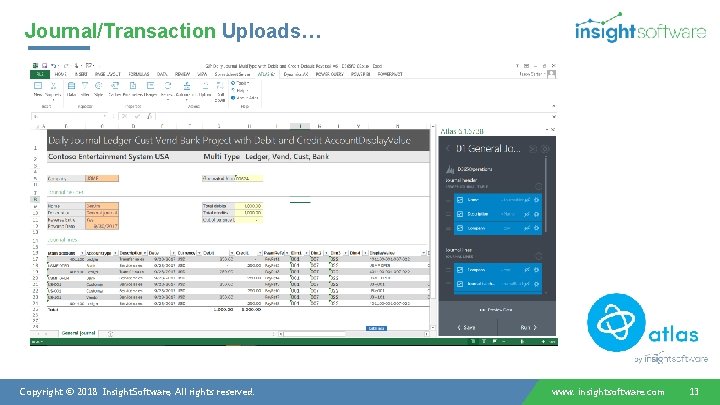Viewport: 720px width, 405px height.
Task: Click Preview Data in Atlas panel
Action: pyautogui.click(x=496, y=310)
